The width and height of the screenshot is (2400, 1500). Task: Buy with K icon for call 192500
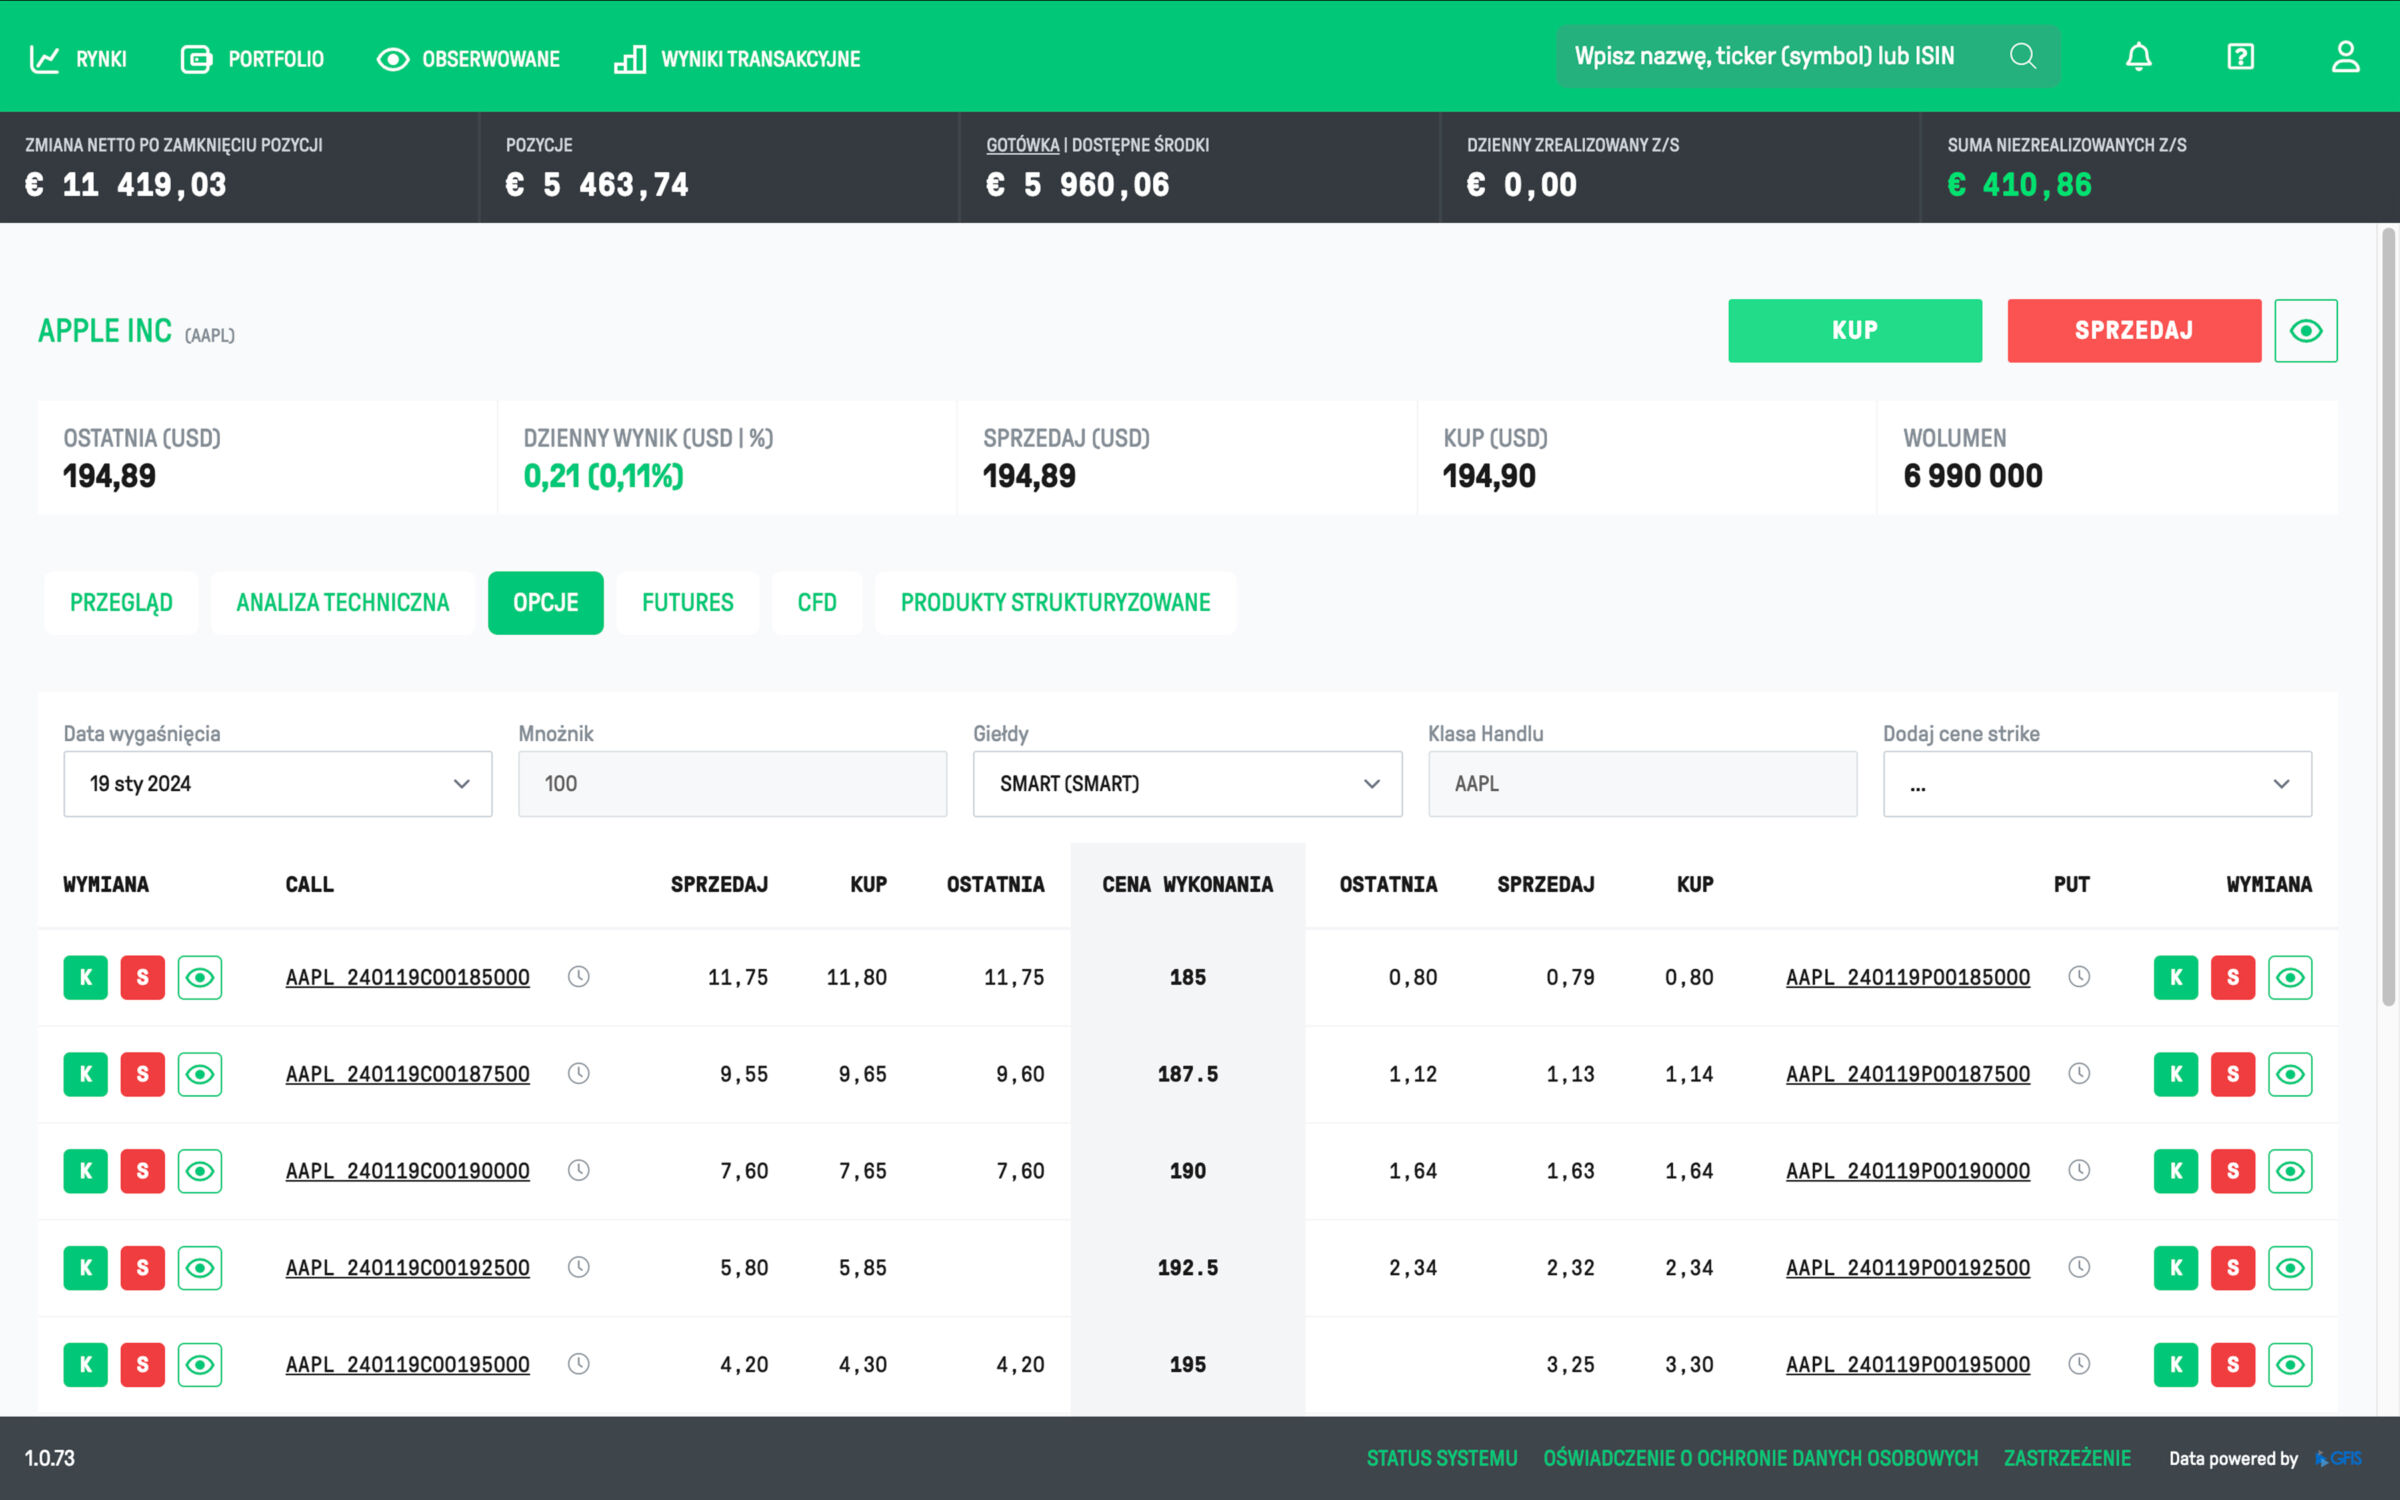(86, 1268)
